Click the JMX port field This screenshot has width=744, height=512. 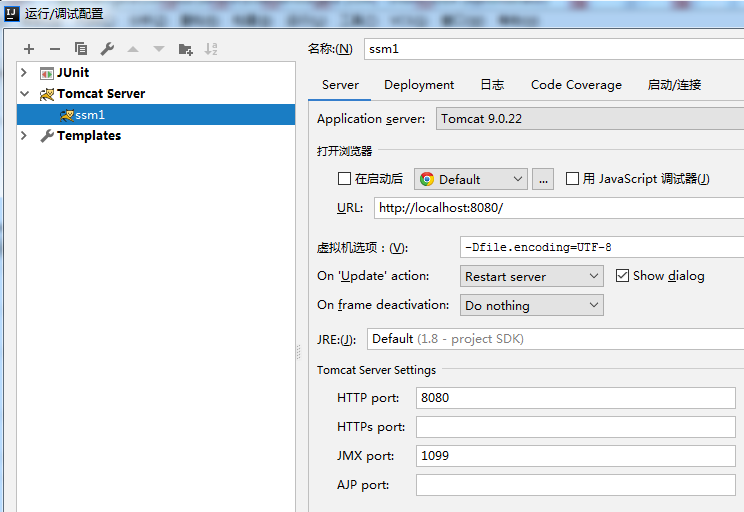point(576,456)
